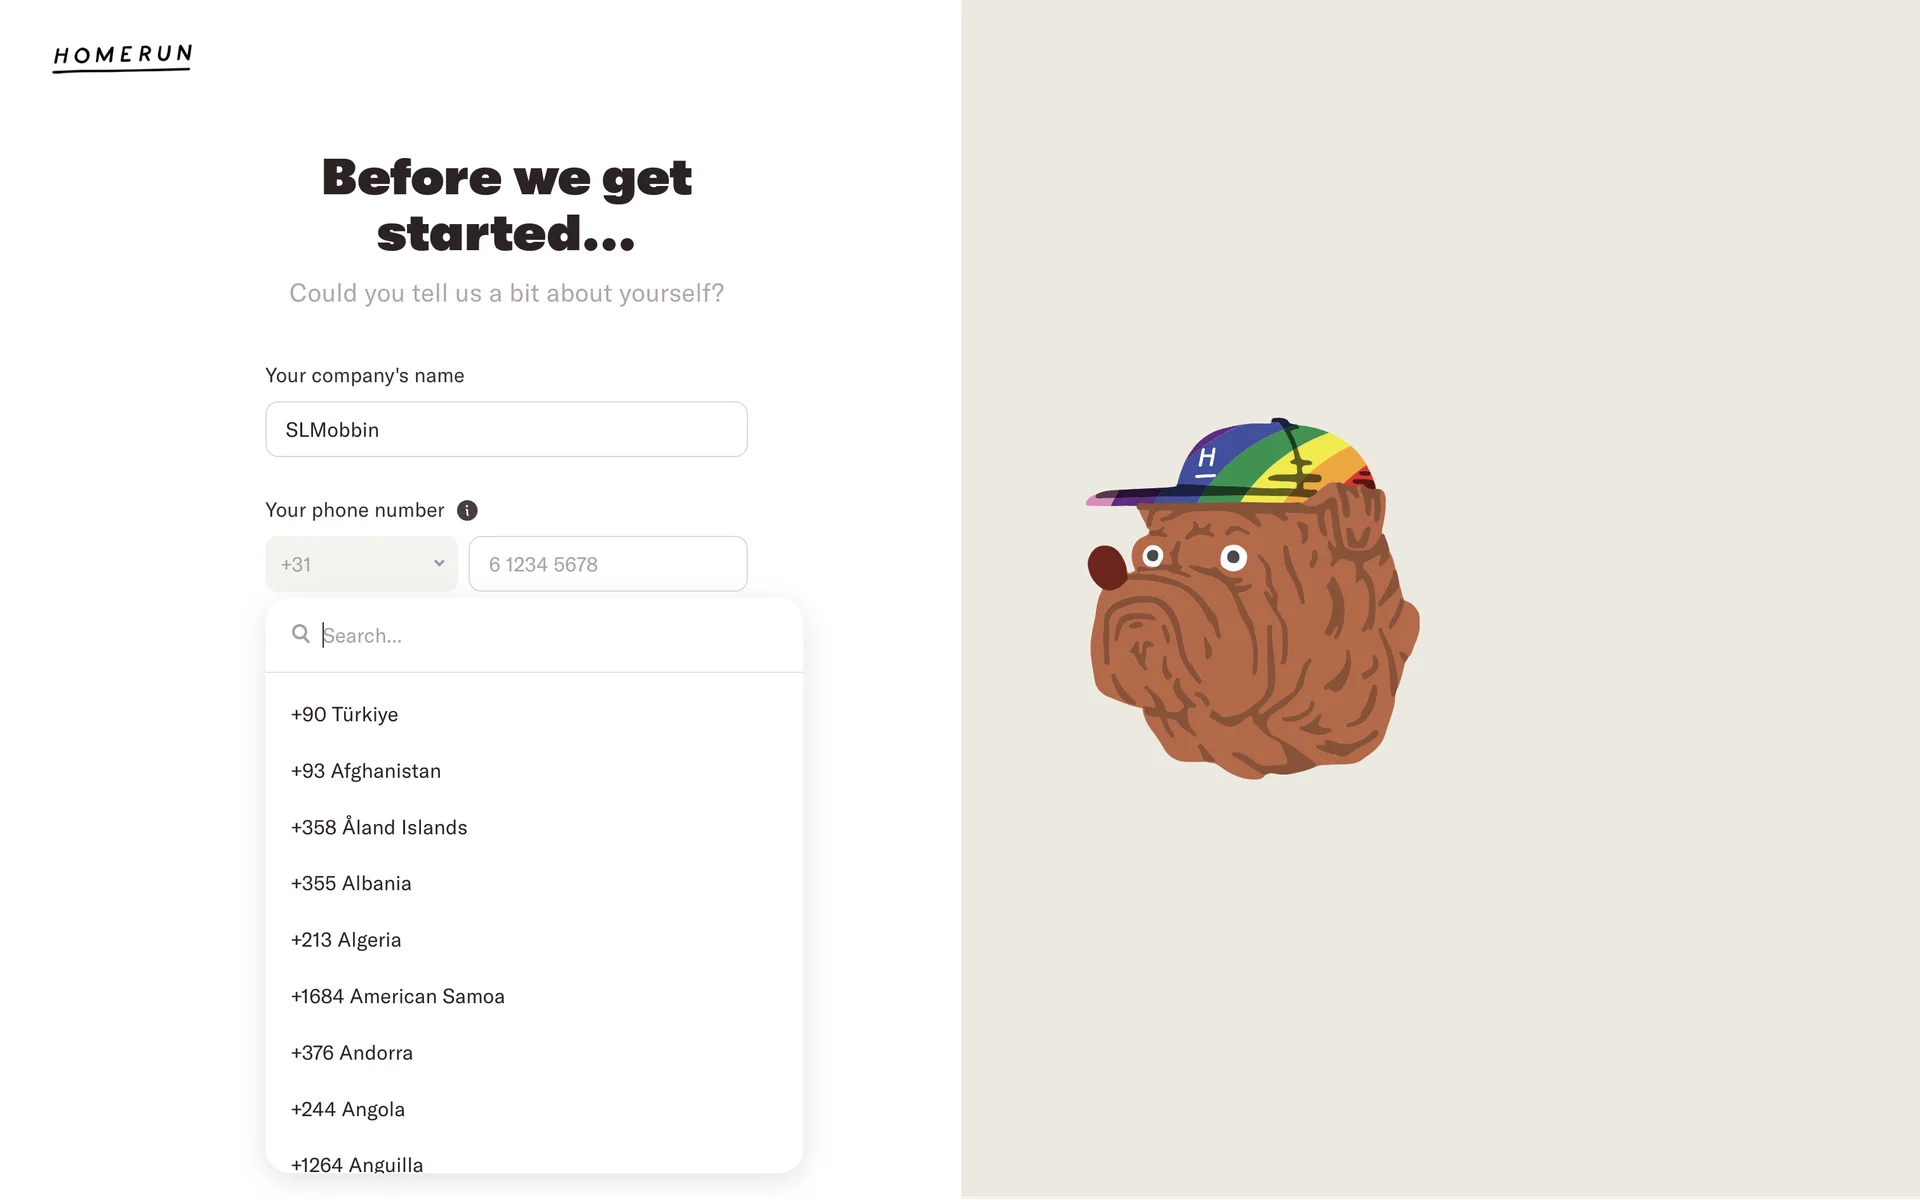Open the +31 country code dropdown
The height and width of the screenshot is (1200, 1920).
(x=362, y=564)
